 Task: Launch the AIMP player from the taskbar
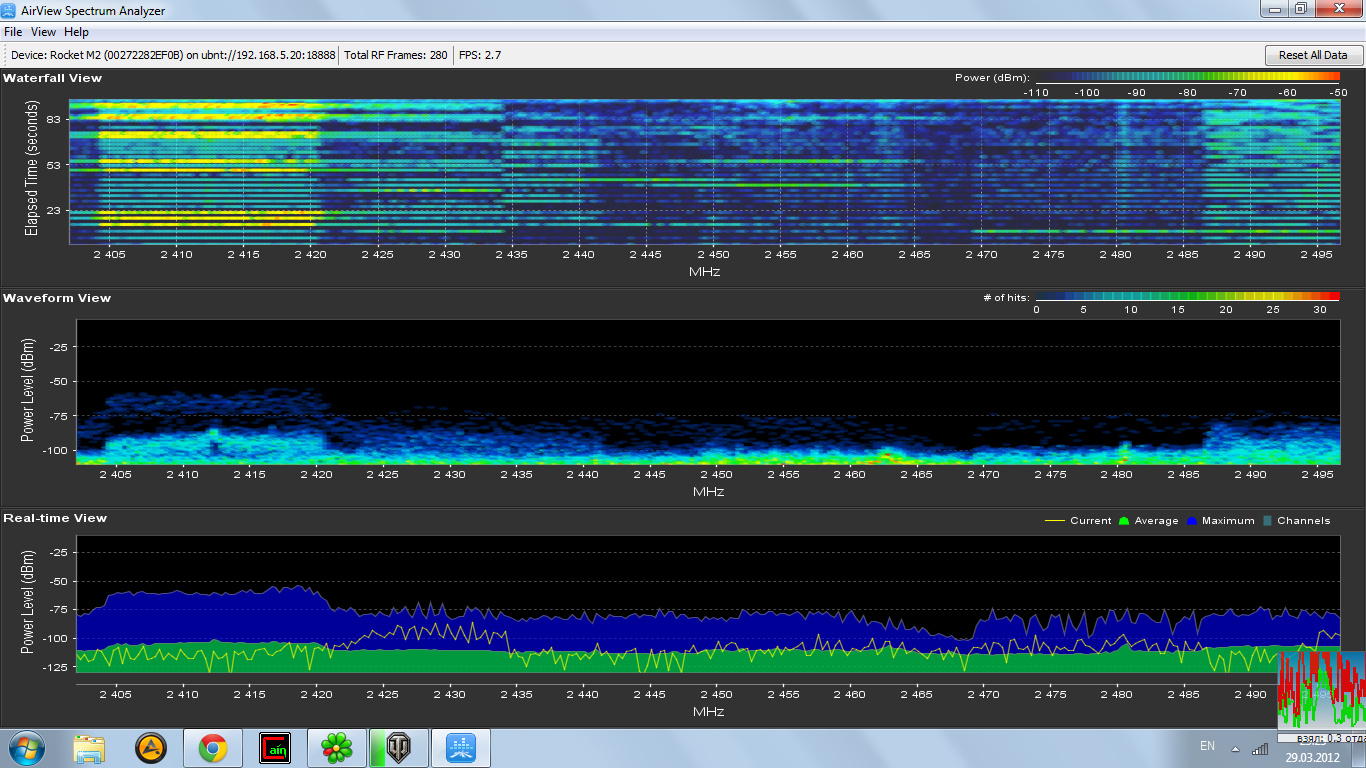tap(151, 747)
